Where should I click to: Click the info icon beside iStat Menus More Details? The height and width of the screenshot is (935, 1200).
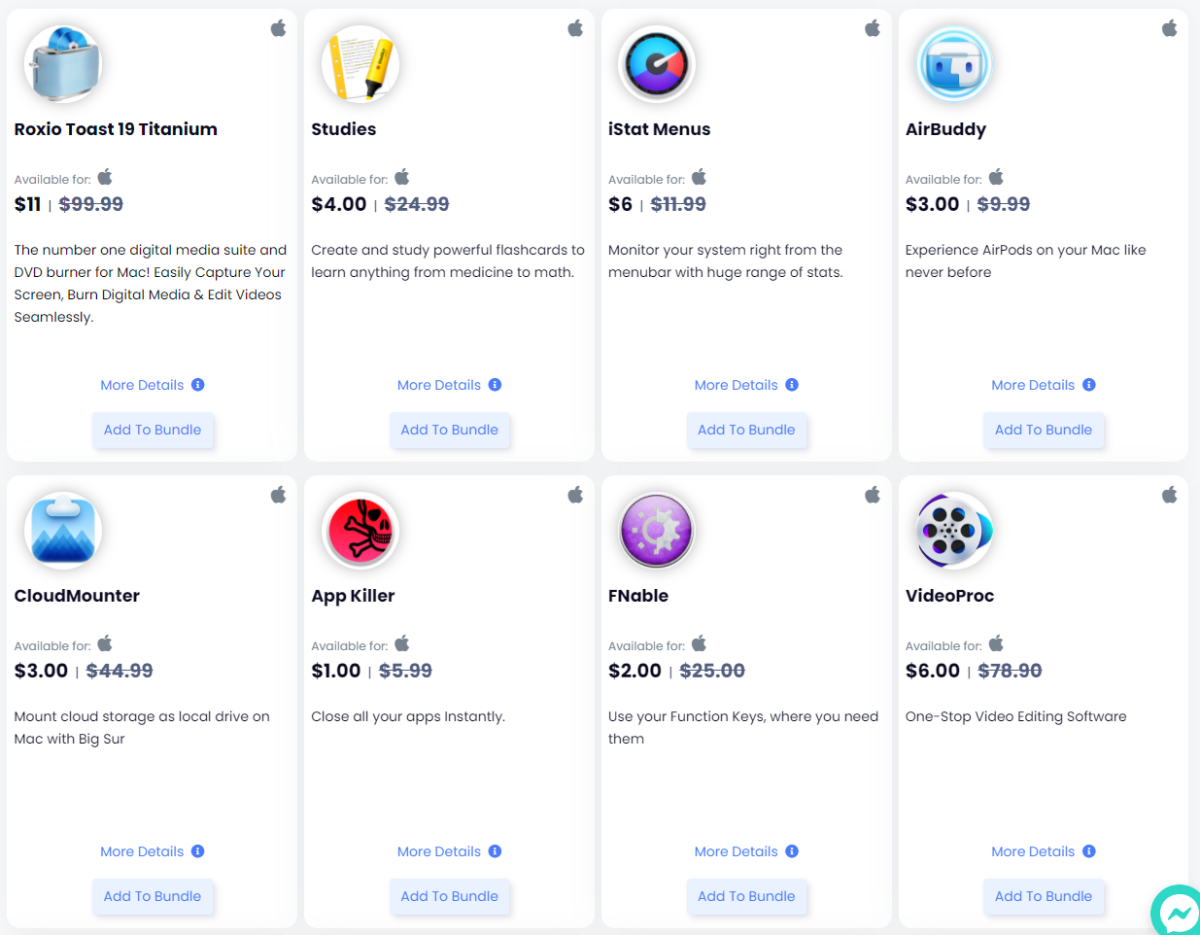(x=792, y=385)
